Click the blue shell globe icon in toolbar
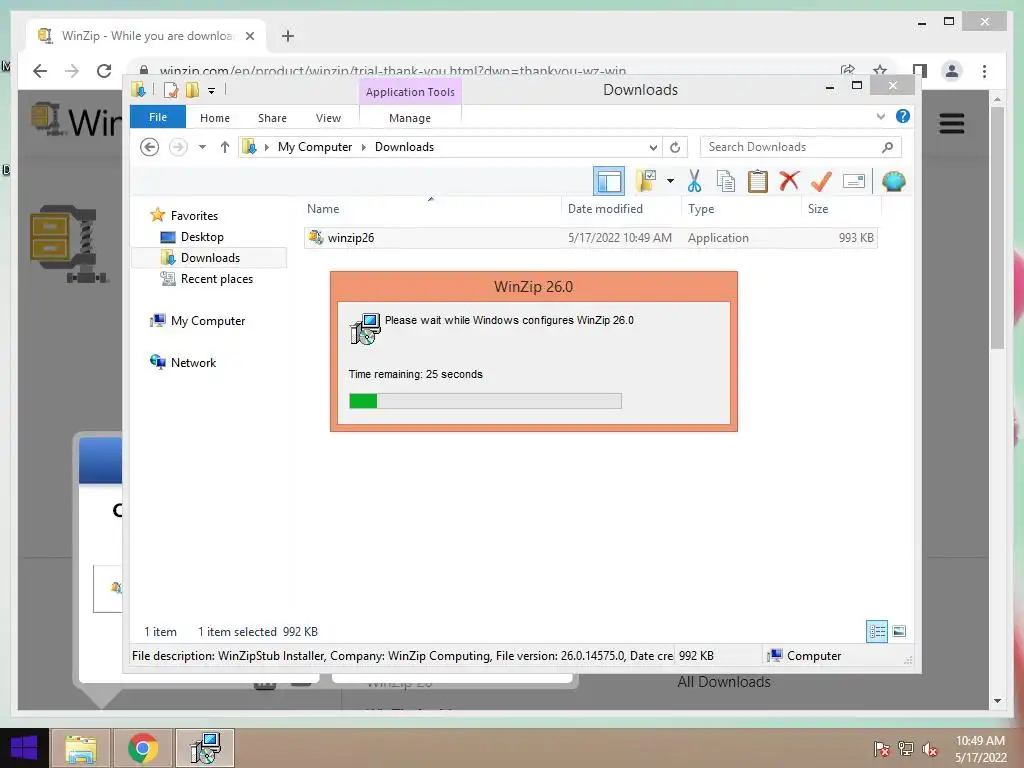 click(x=893, y=181)
